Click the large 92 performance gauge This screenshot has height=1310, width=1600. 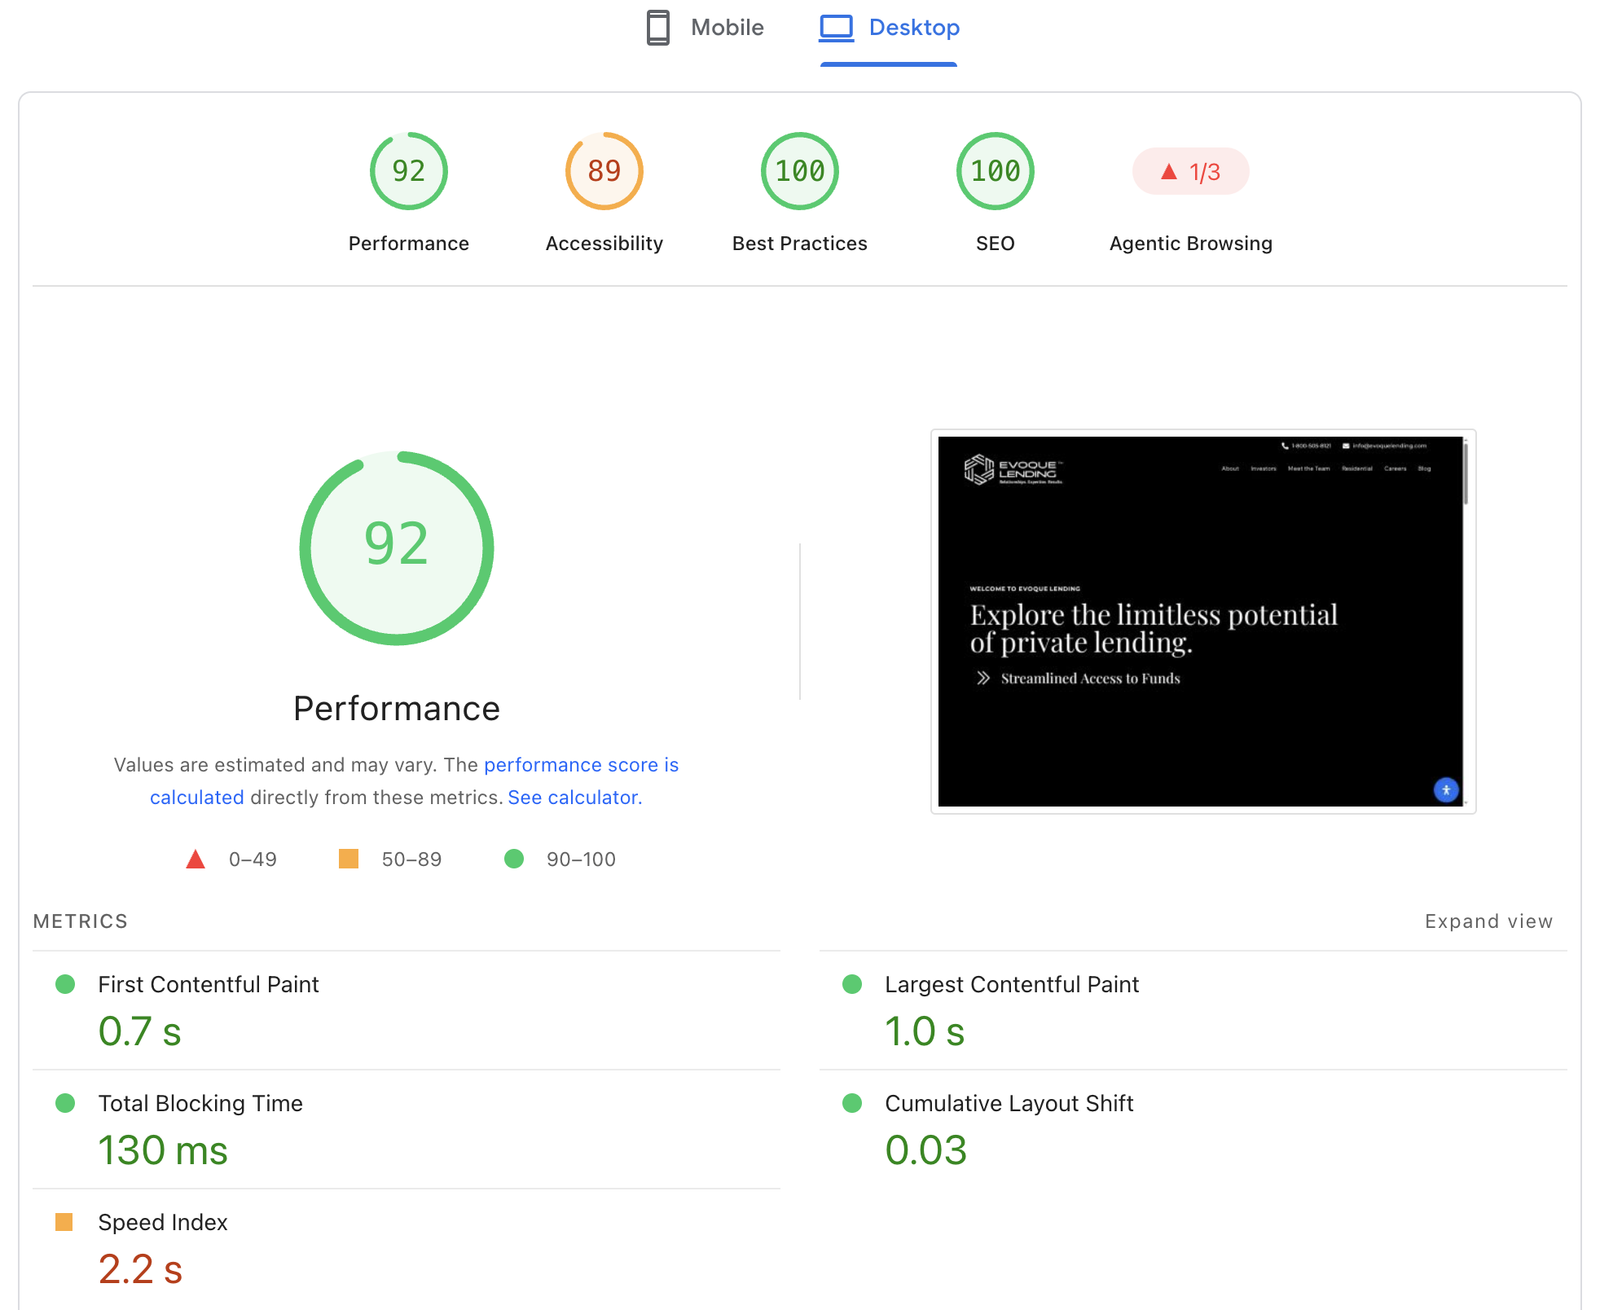pos(397,548)
